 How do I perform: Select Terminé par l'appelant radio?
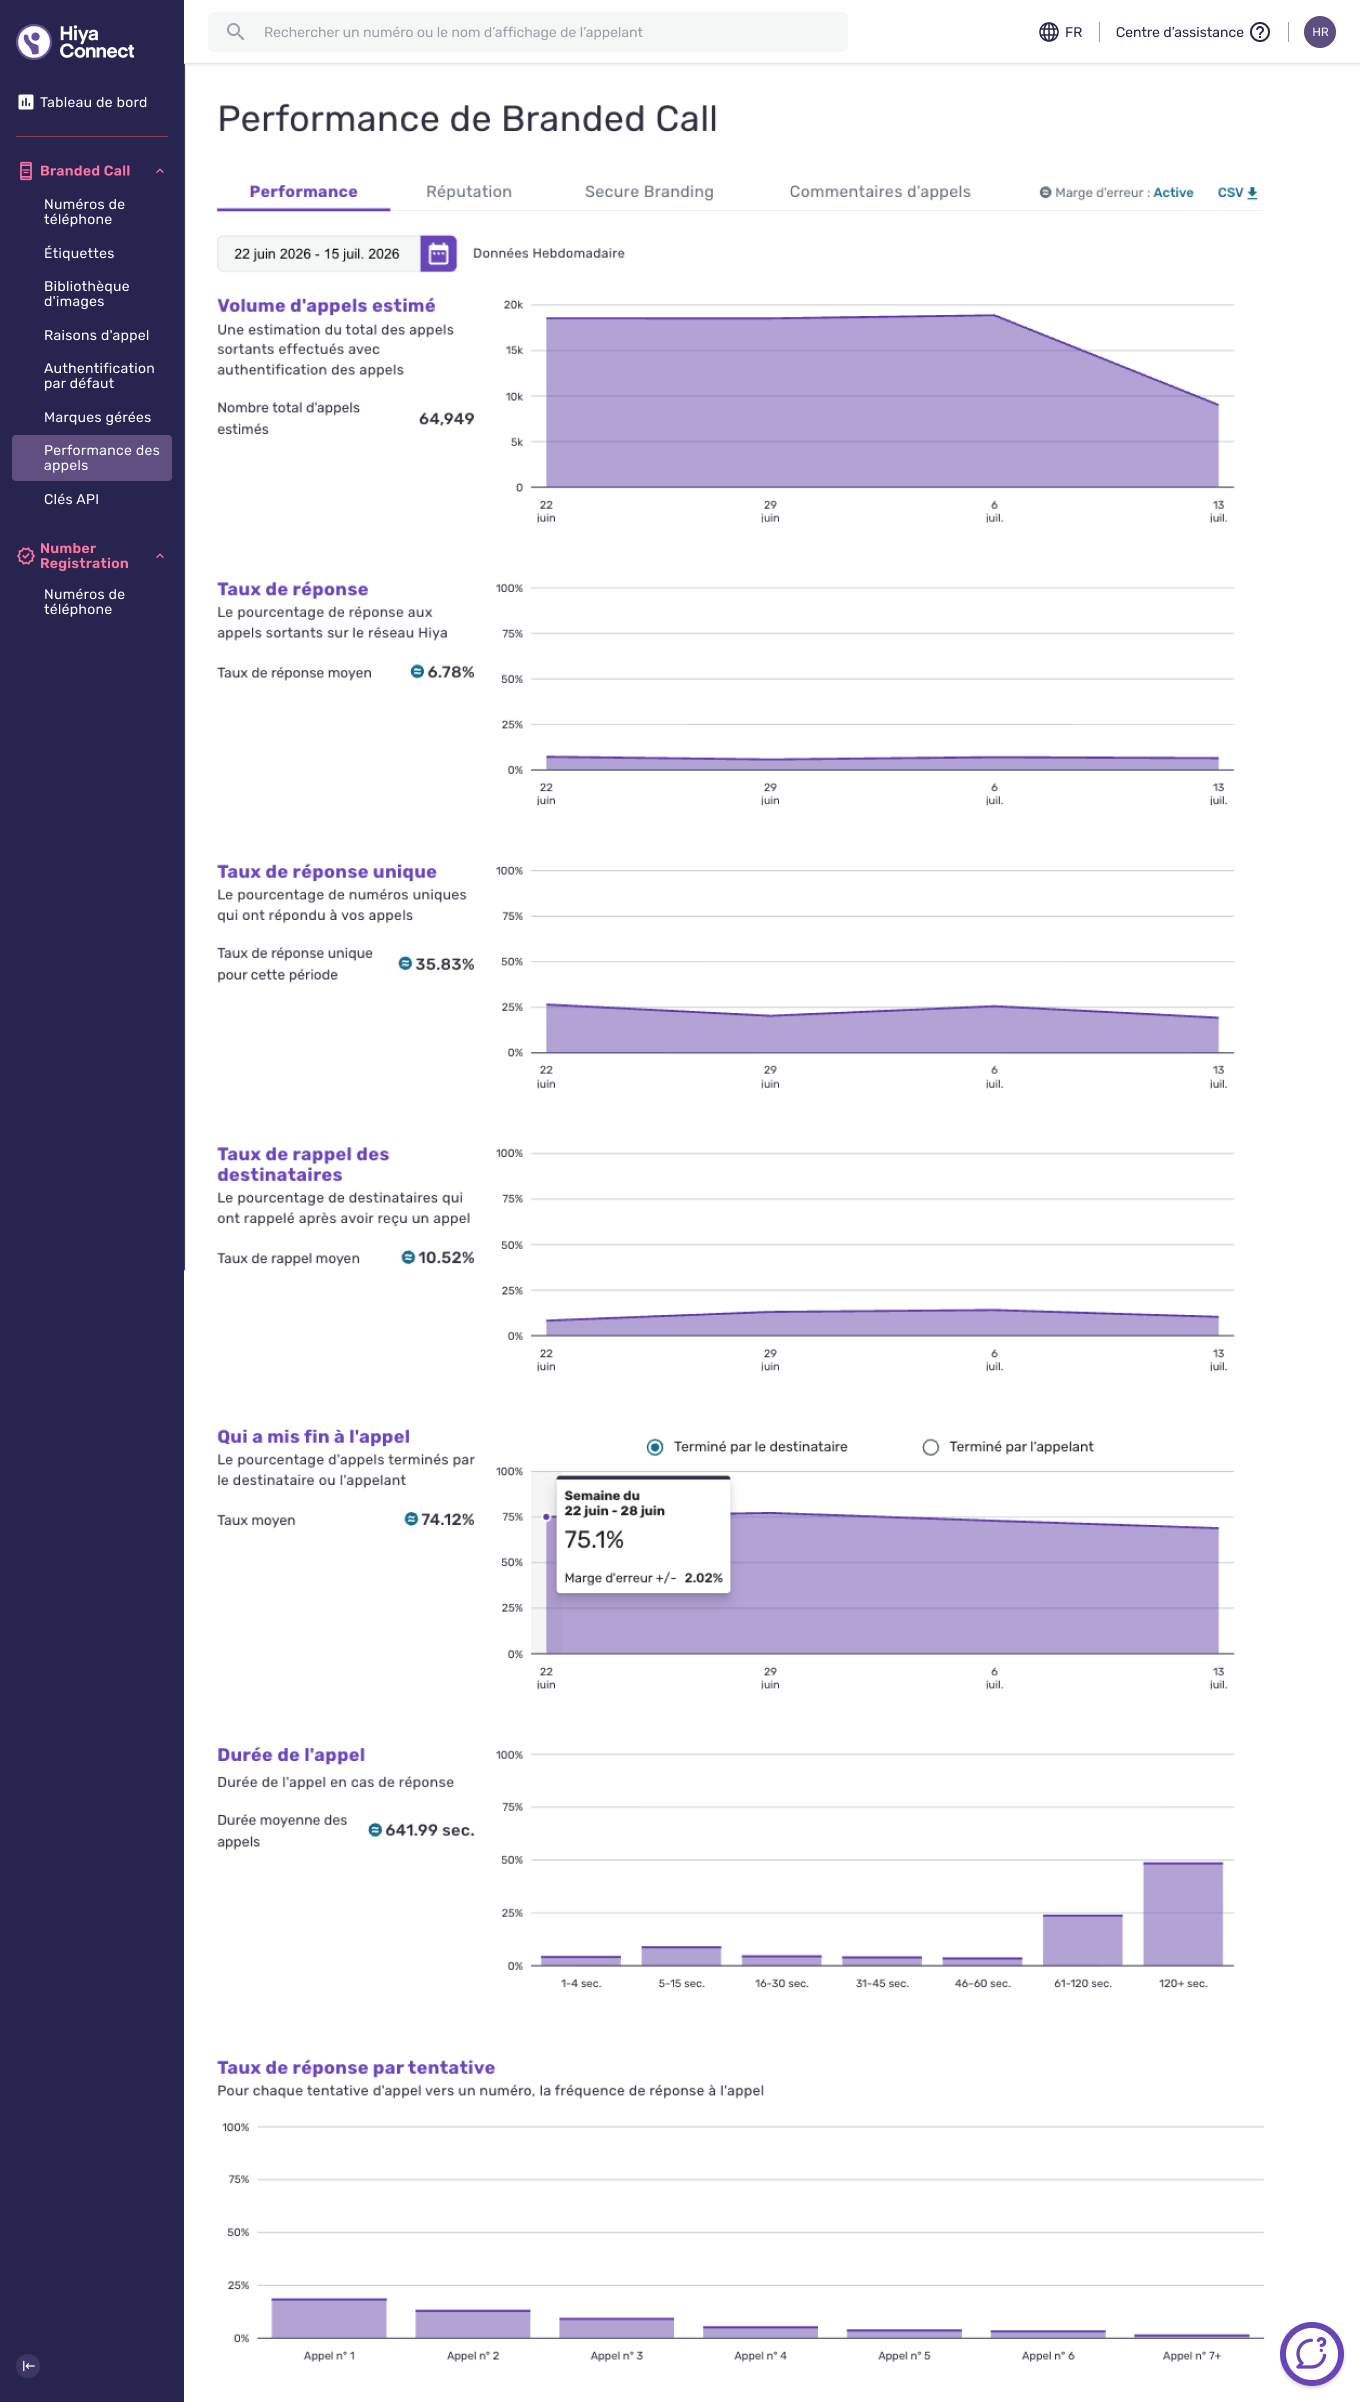930,1447
